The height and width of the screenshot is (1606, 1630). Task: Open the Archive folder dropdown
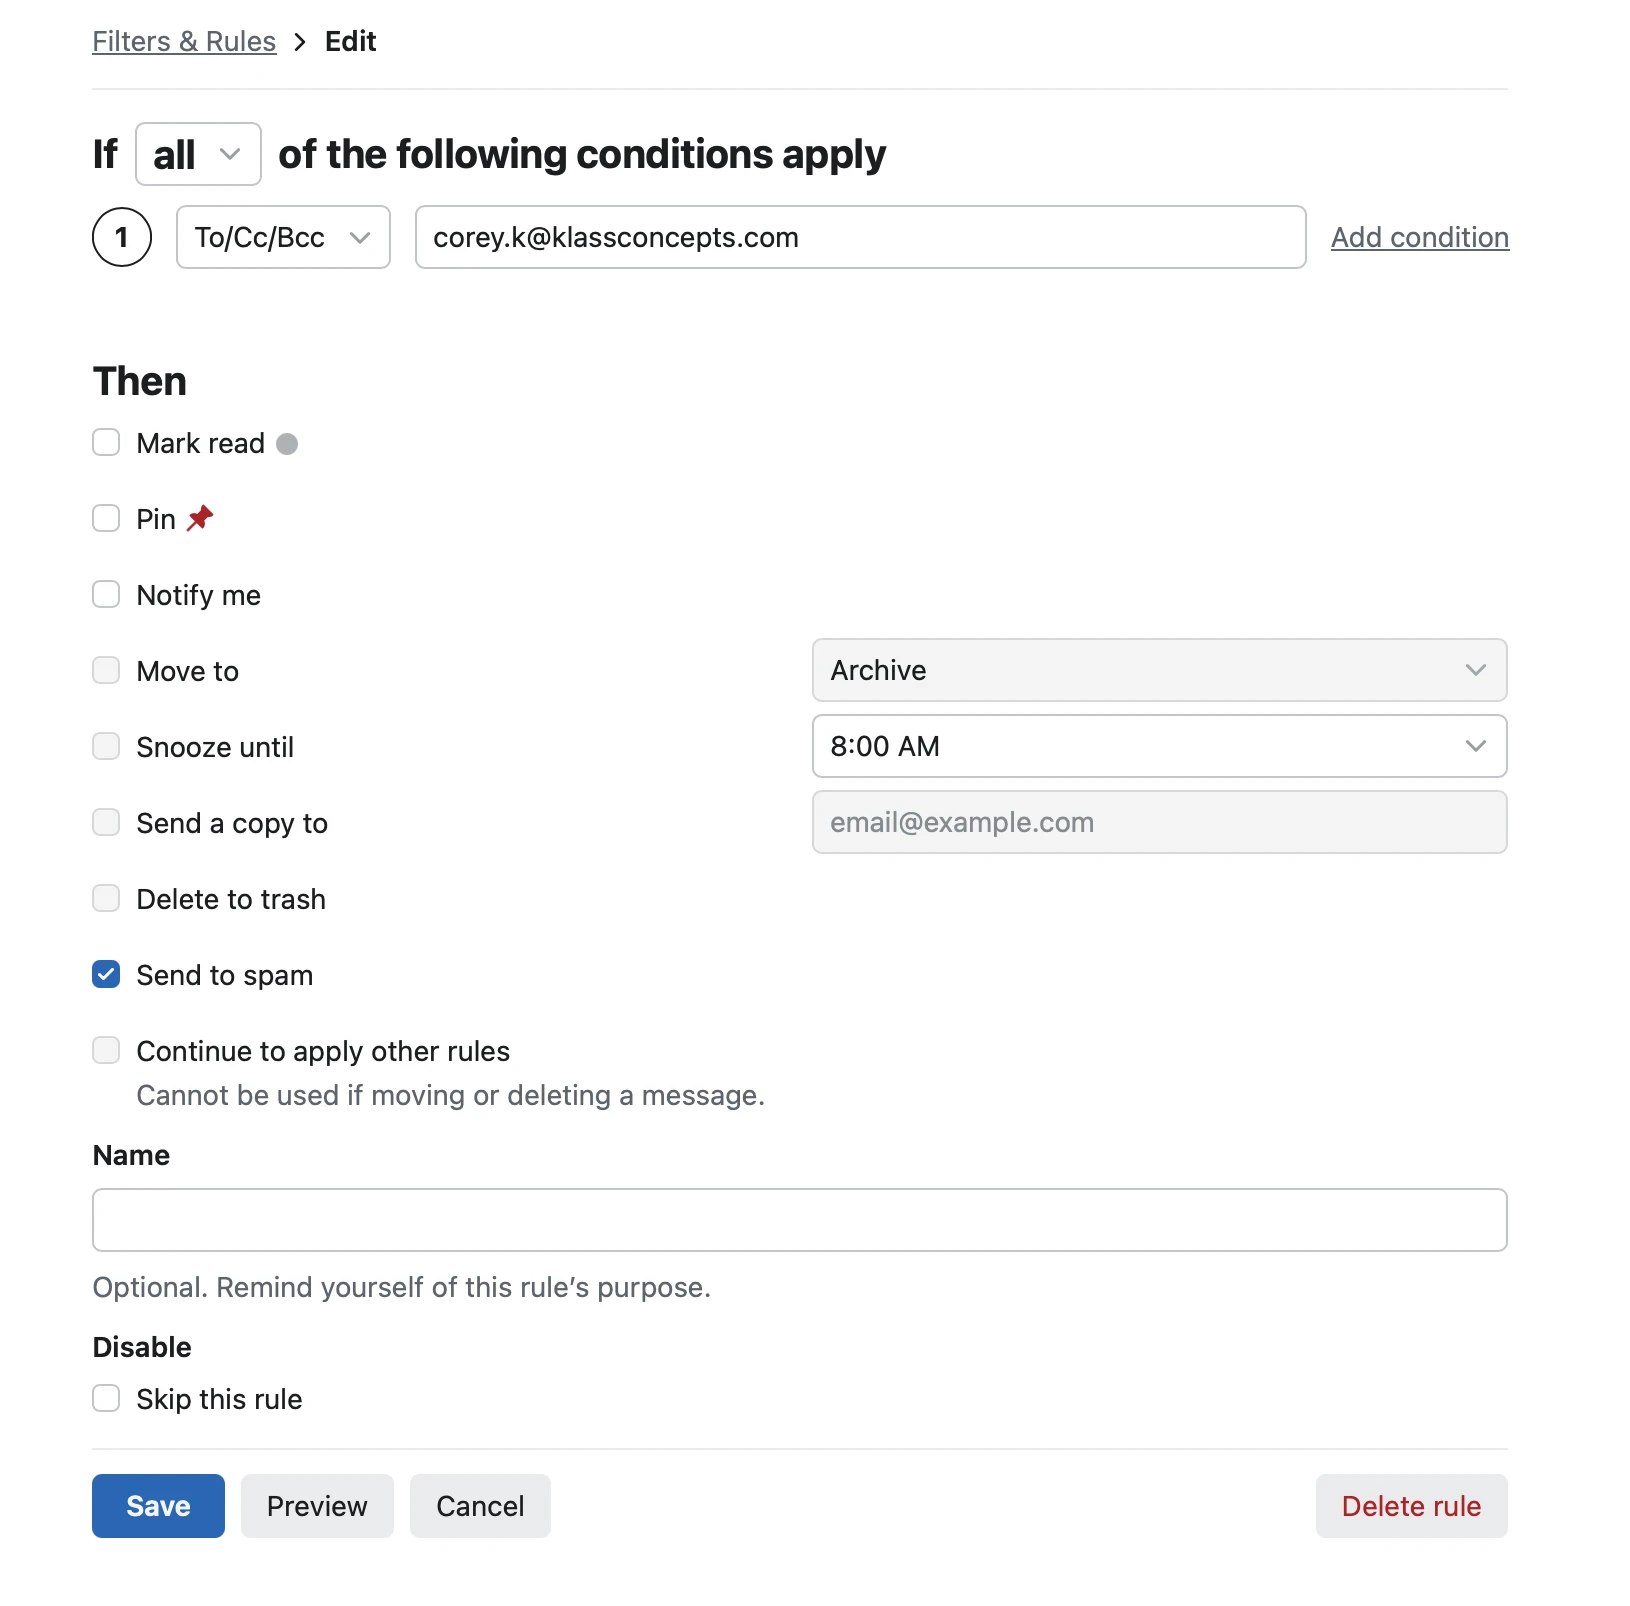1159,670
